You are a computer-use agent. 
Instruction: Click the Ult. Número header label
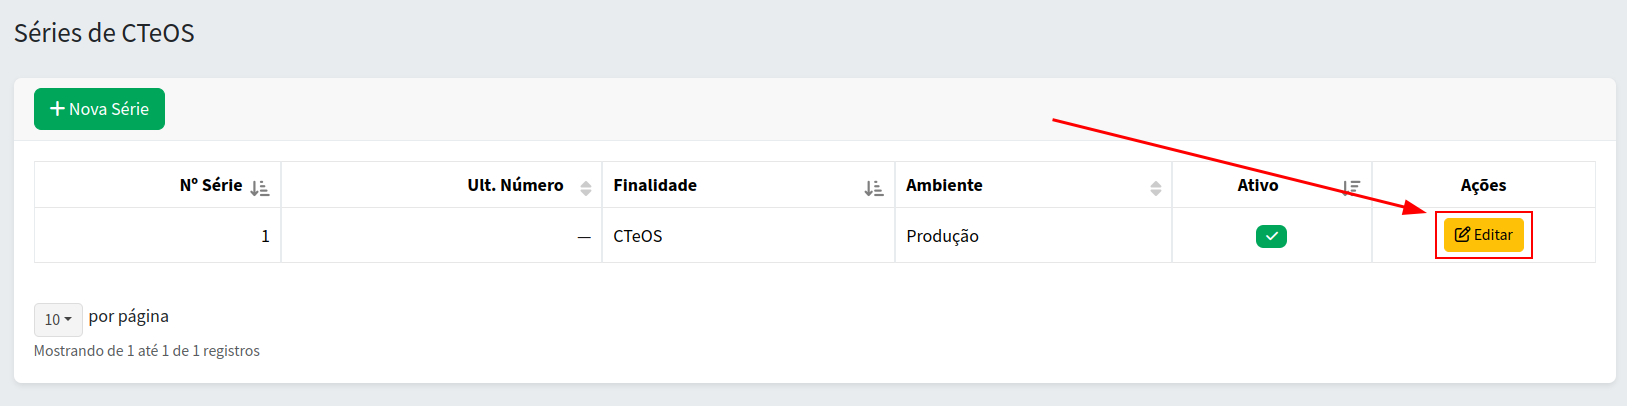[515, 185]
